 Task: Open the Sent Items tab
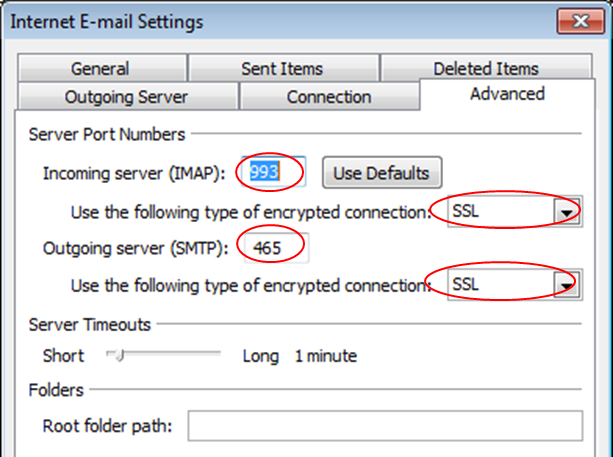[283, 68]
